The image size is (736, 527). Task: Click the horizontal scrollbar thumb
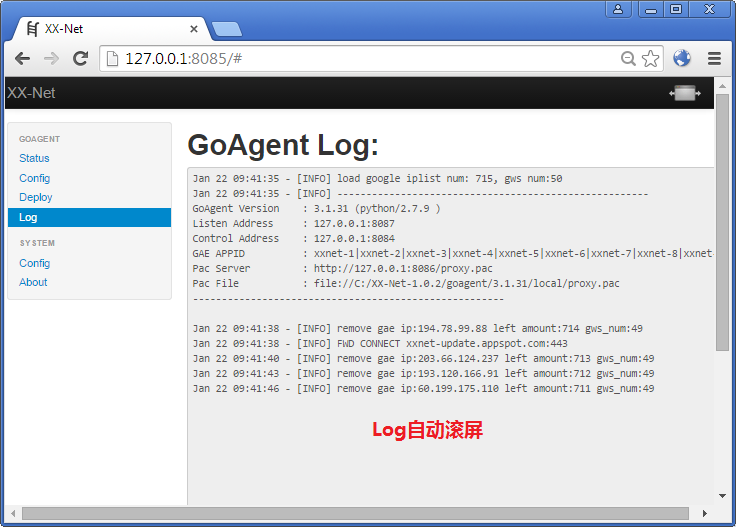pyautogui.click(x=355, y=513)
